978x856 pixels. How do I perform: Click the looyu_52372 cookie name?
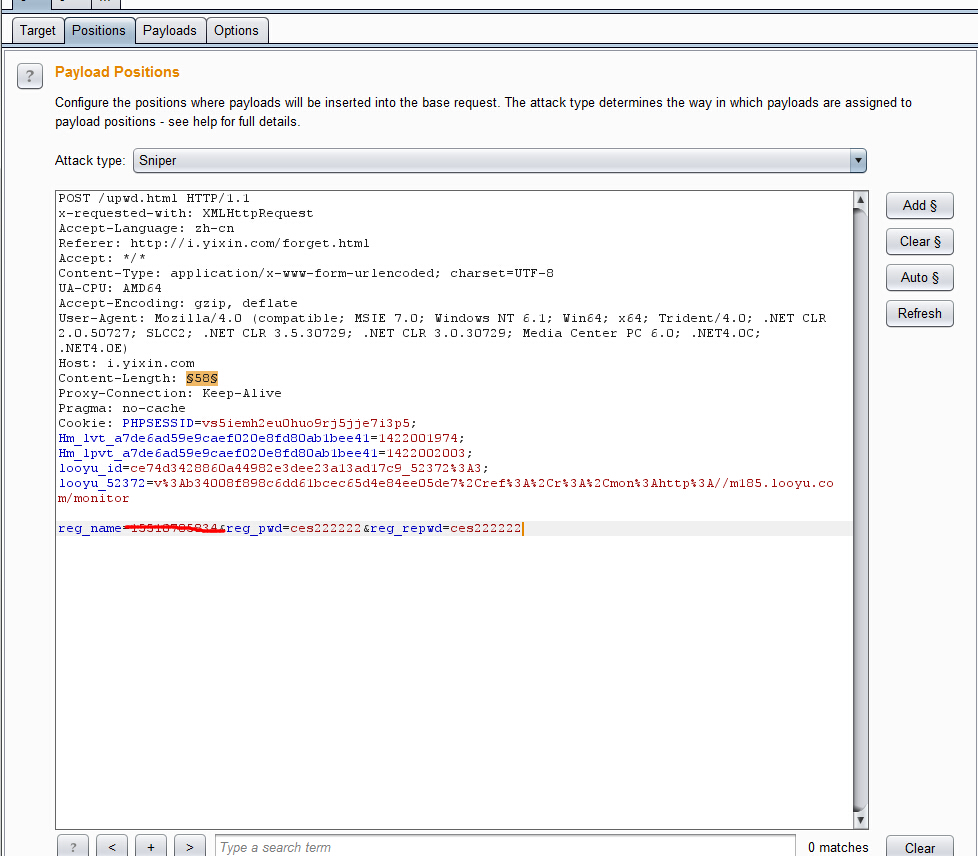click(x=102, y=483)
